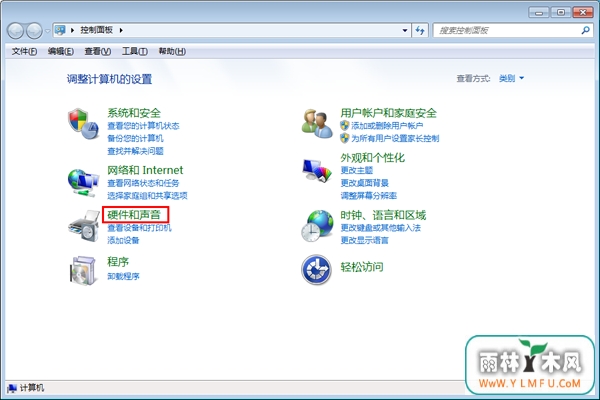Click the 调整计算机的设置 heading text
This screenshot has width=600, height=400.
pos(109,79)
